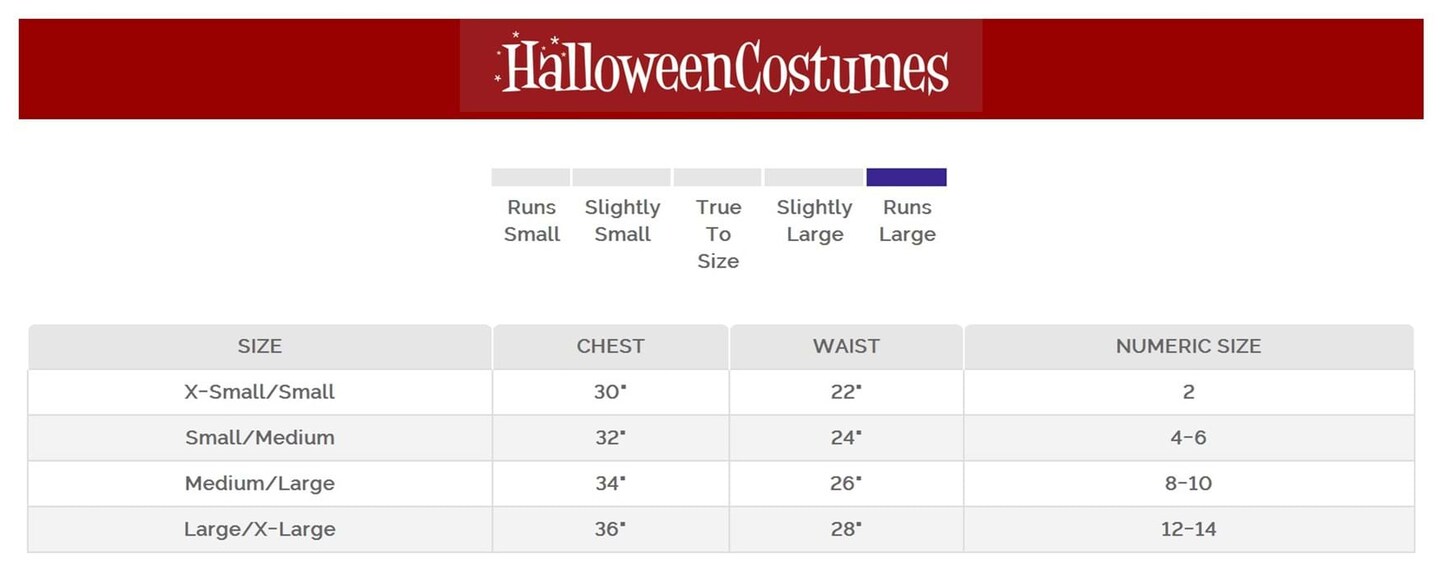Select the Medium/Large size row
1440x580 pixels.
coord(260,484)
